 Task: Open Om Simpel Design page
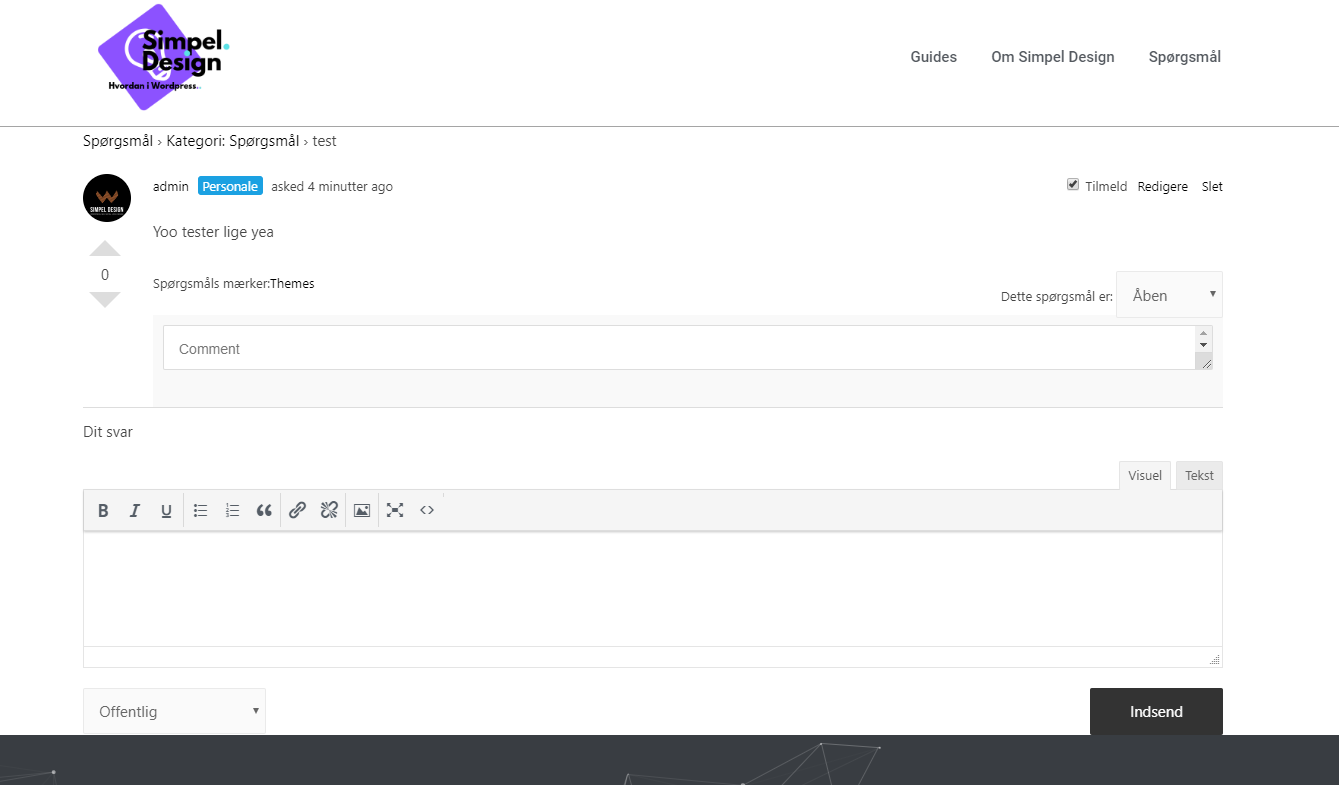pyautogui.click(x=1052, y=57)
